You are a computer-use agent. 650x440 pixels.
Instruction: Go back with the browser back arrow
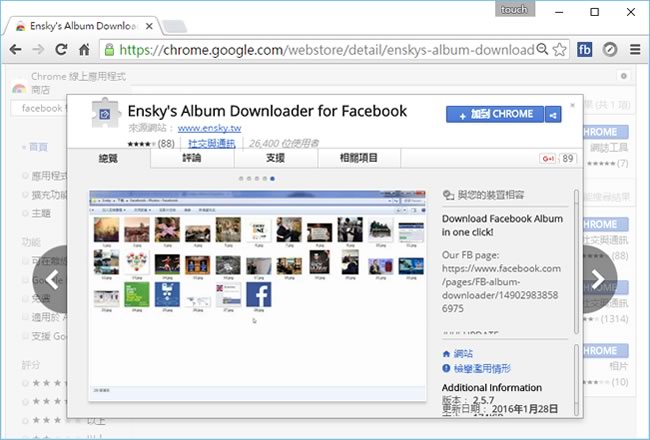click(x=15, y=50)
